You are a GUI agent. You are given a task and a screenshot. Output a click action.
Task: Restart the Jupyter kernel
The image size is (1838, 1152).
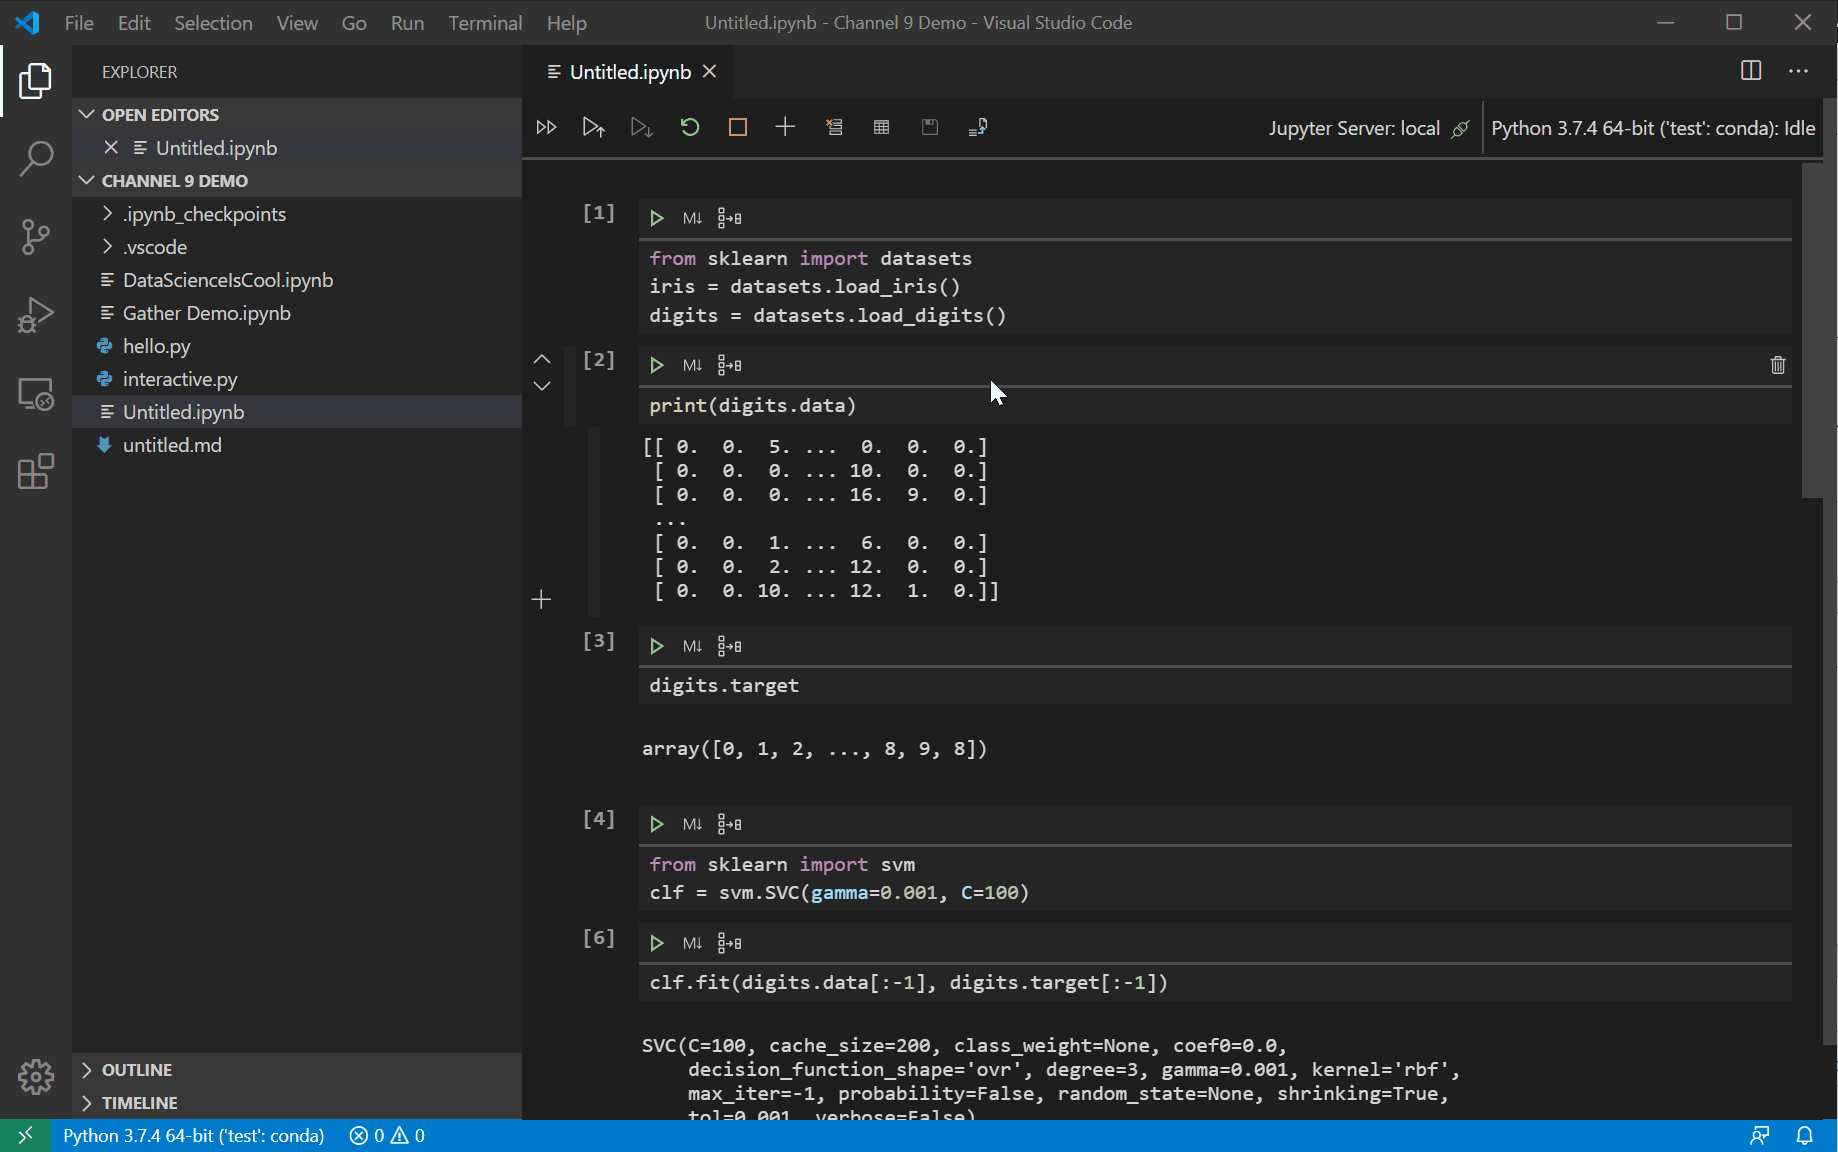click(689, 127)
